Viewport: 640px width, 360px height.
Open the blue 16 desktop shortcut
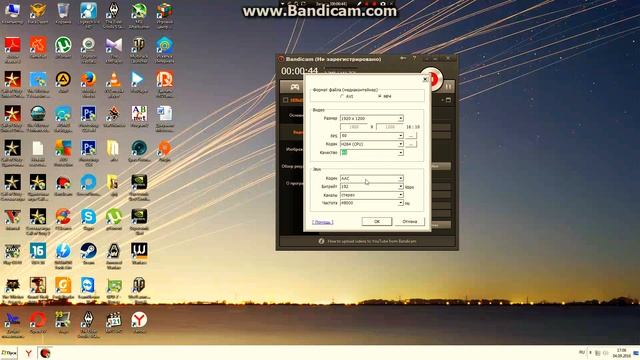38,253
